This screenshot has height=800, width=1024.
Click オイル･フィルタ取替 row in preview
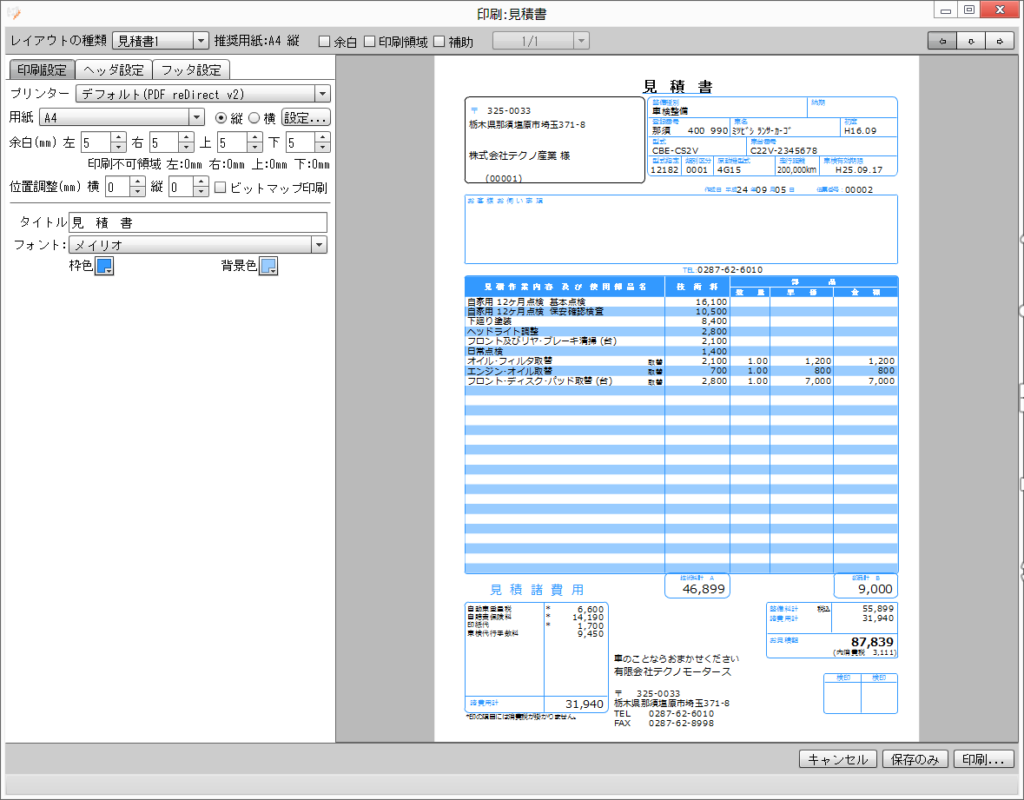tap(681, 360)
